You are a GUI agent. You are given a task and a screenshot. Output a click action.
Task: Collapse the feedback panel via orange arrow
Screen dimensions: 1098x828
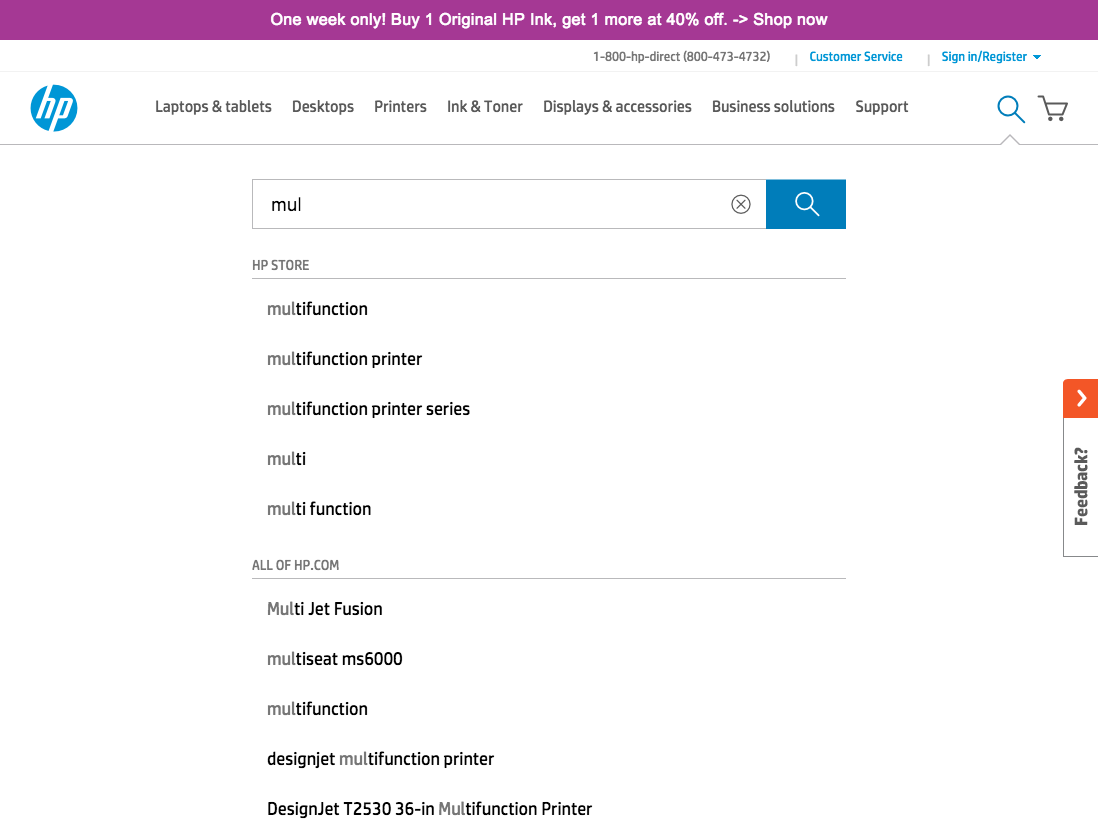pos(1080,398)
